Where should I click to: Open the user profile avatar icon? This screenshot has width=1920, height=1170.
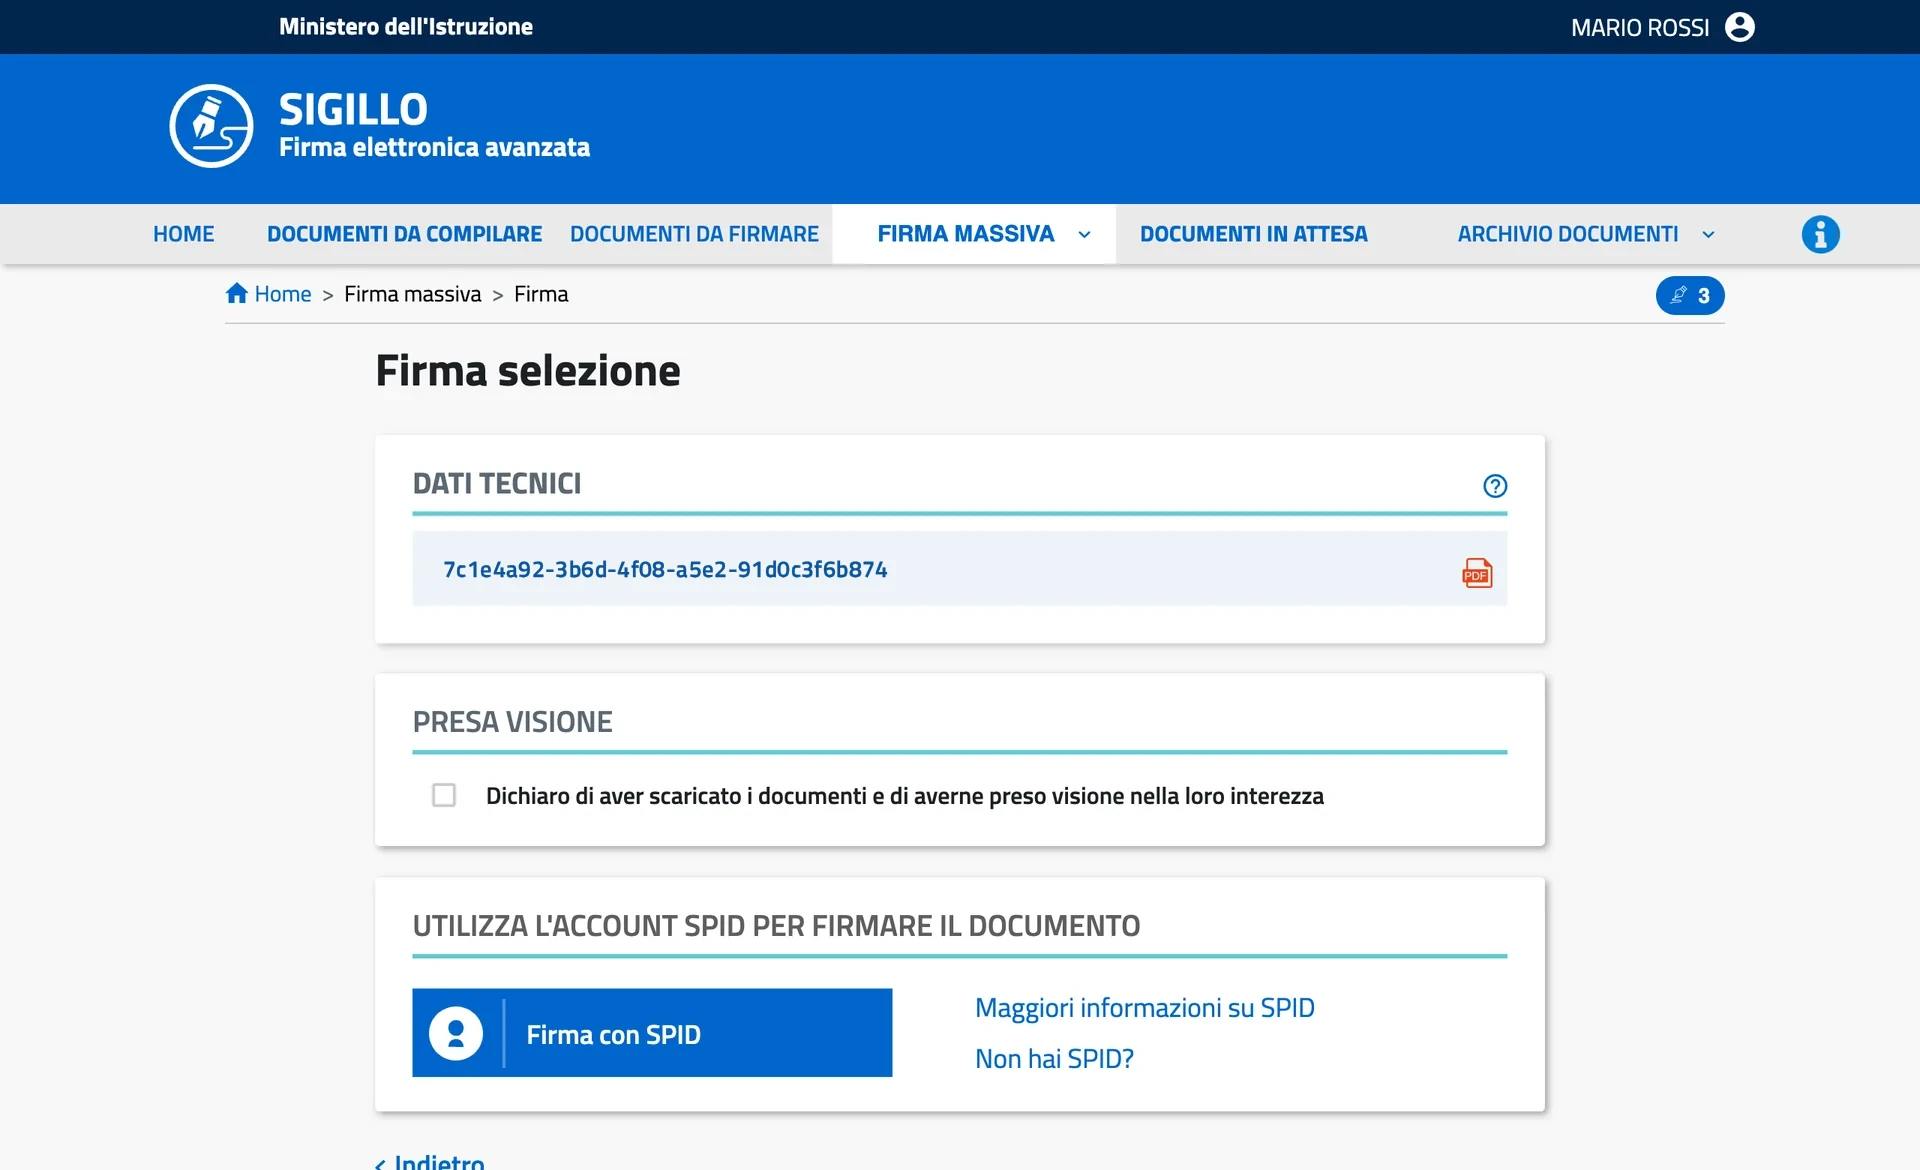(x=1740, y=27)
